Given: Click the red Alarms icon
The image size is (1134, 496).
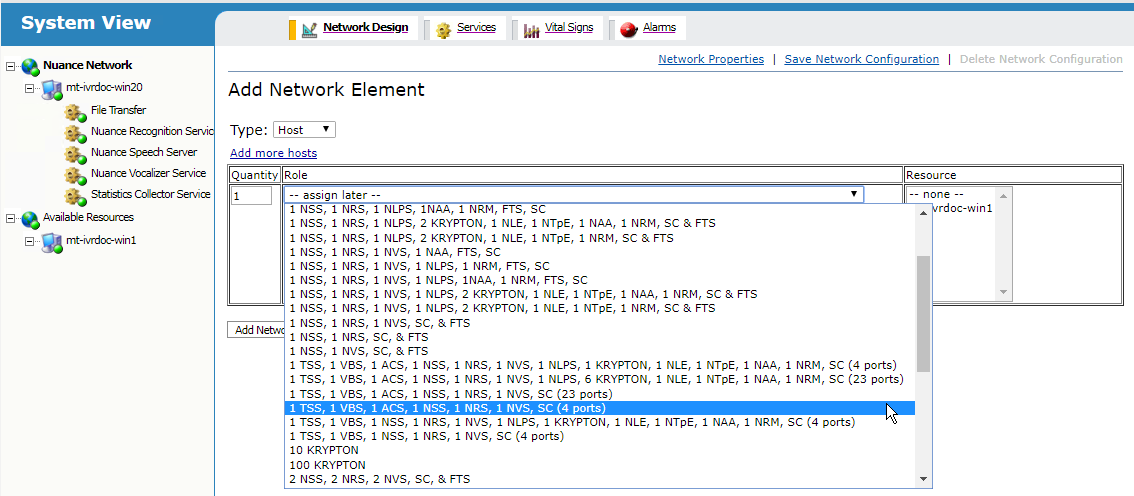Looking at the screenshot, I should (629, 30).
